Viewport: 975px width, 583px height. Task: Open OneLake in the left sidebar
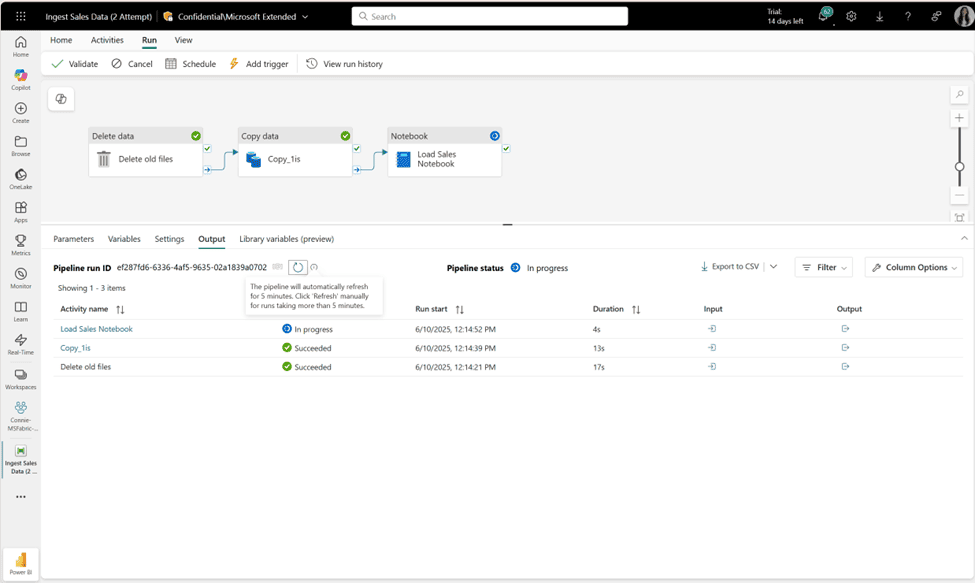click(20, 178)
